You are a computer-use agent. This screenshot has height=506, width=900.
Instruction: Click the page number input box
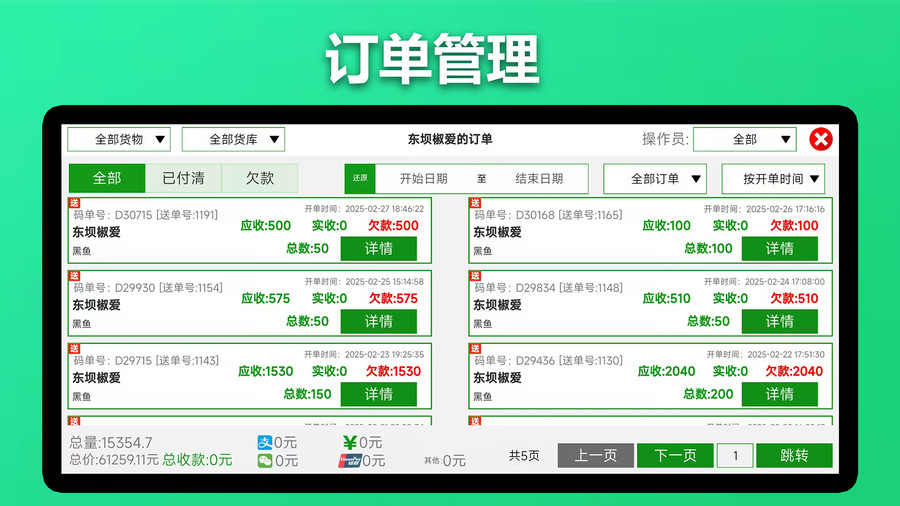click(x=735, y=456)
